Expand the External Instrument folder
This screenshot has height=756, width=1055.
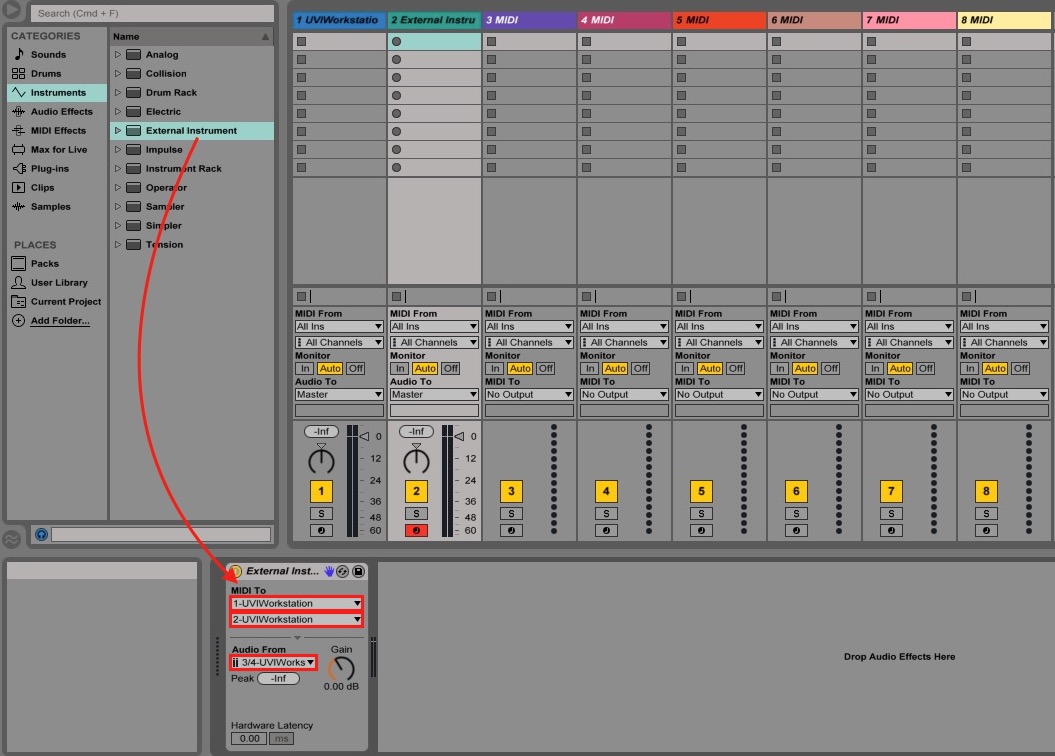pos(118,130)
